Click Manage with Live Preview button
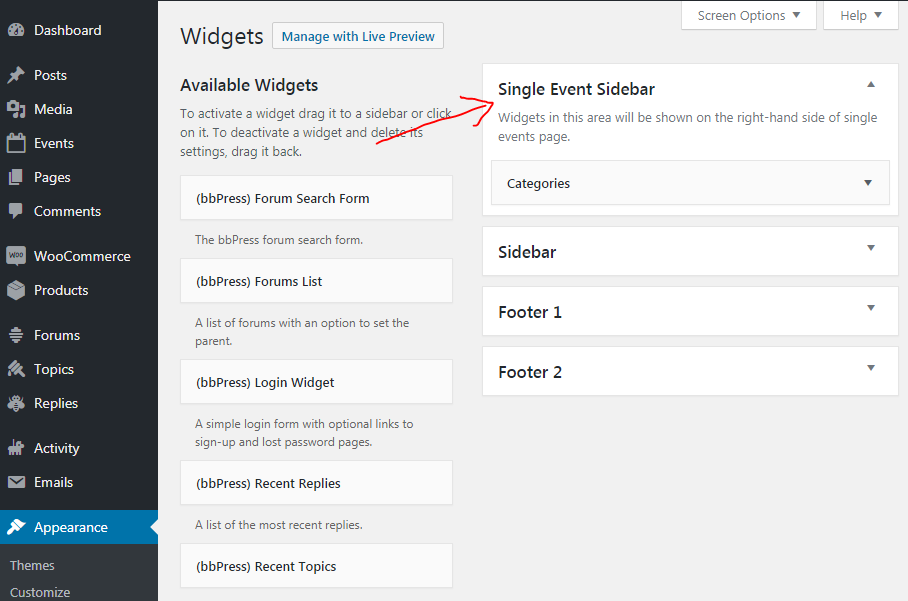This screenshot has height=601, width=908. click(x=358, y=36)
